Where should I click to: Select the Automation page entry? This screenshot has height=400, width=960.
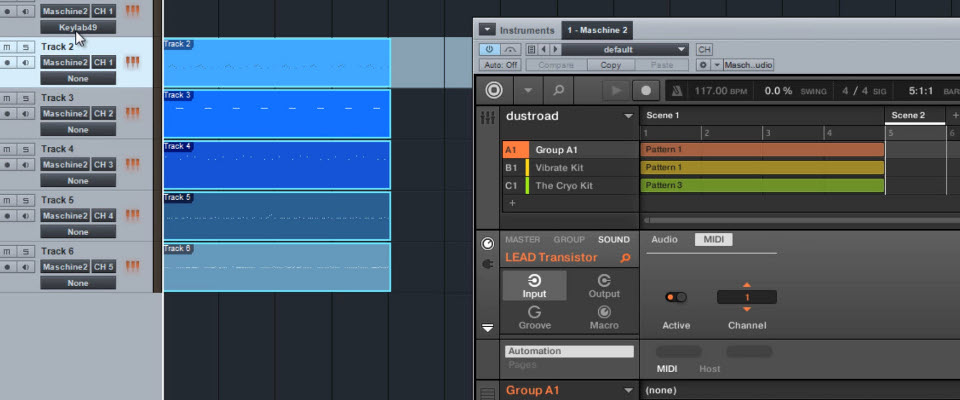tap(569, 352)
